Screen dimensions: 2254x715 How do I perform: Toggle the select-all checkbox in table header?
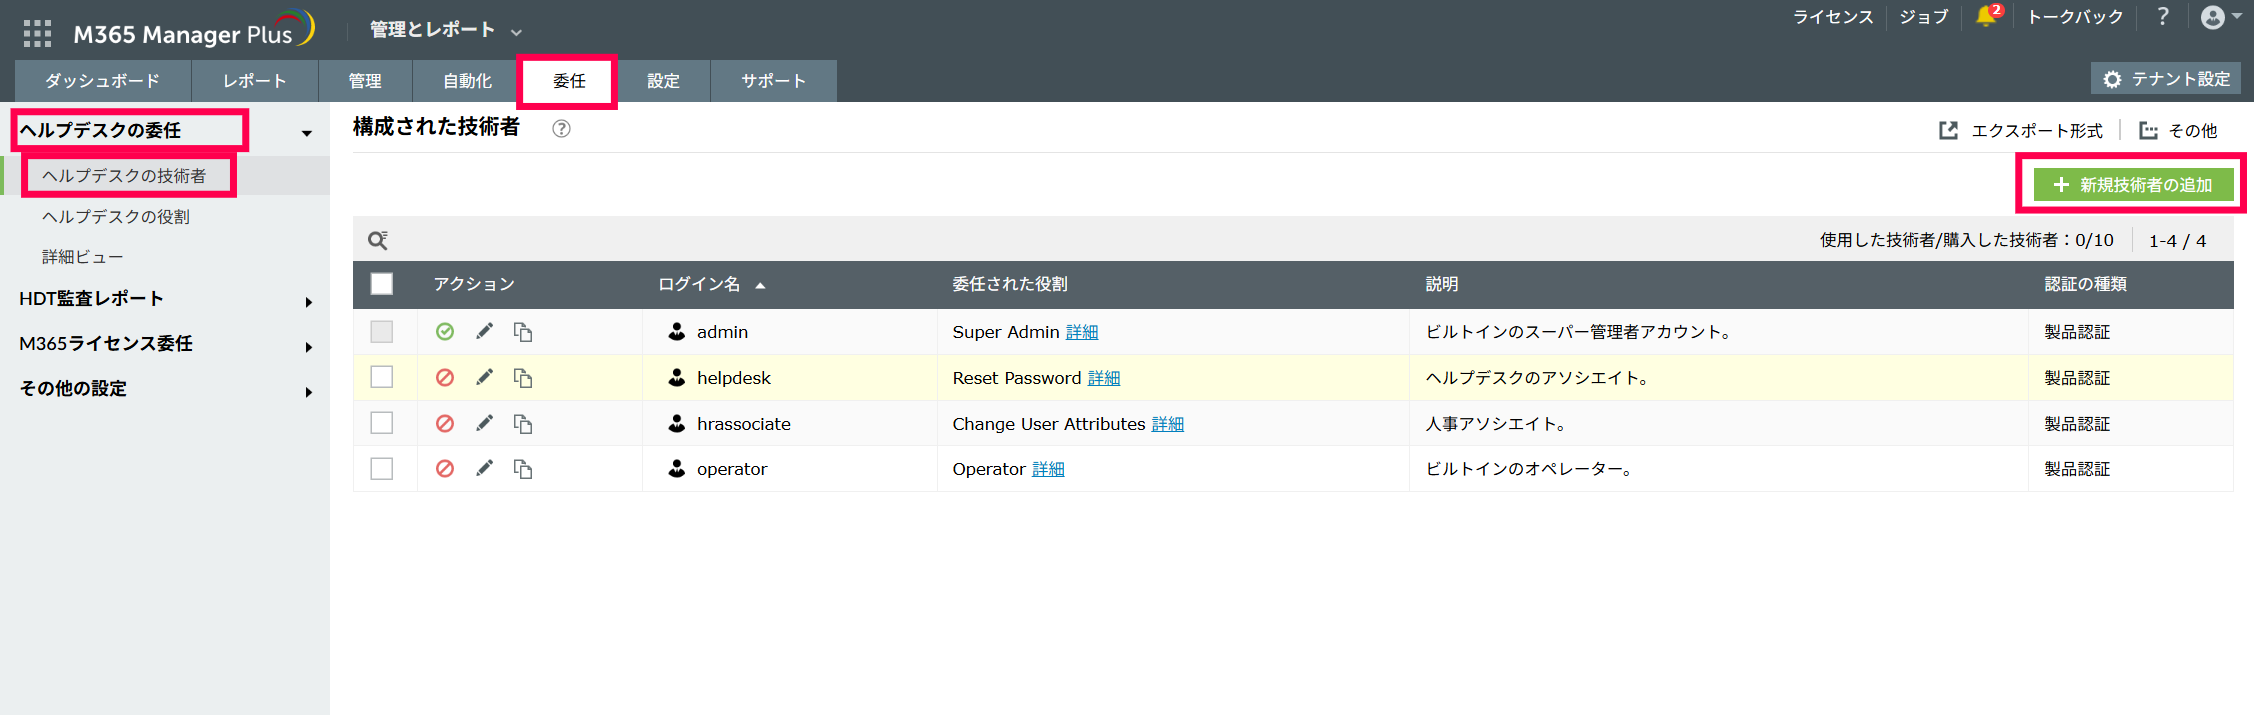381,284
